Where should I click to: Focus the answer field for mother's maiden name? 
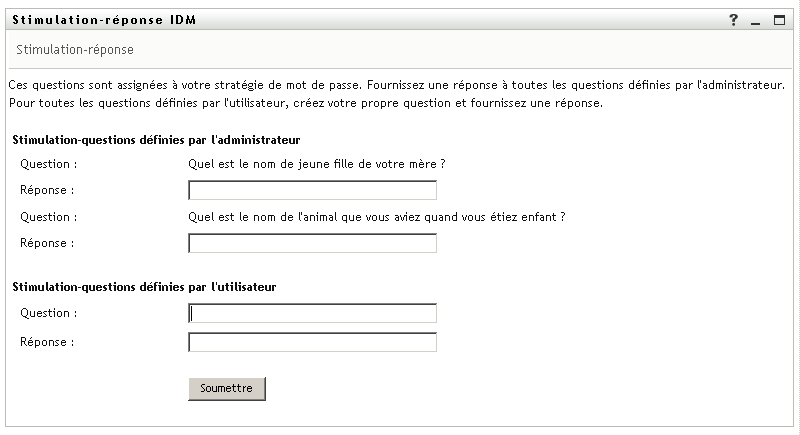312,190
